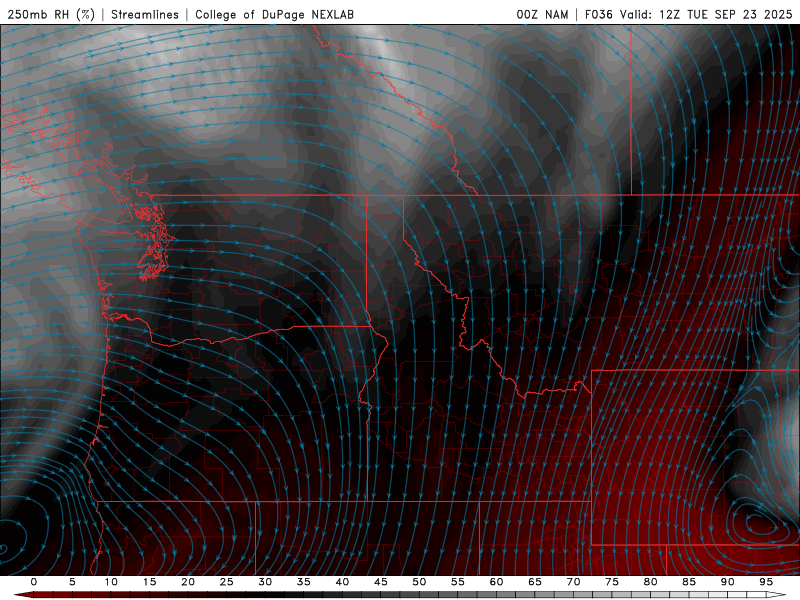The height and width of the screenshot is (600, 800).
Task: Click the closed streamline circulation in the bottom-right corner
Action: coord(760,524)
